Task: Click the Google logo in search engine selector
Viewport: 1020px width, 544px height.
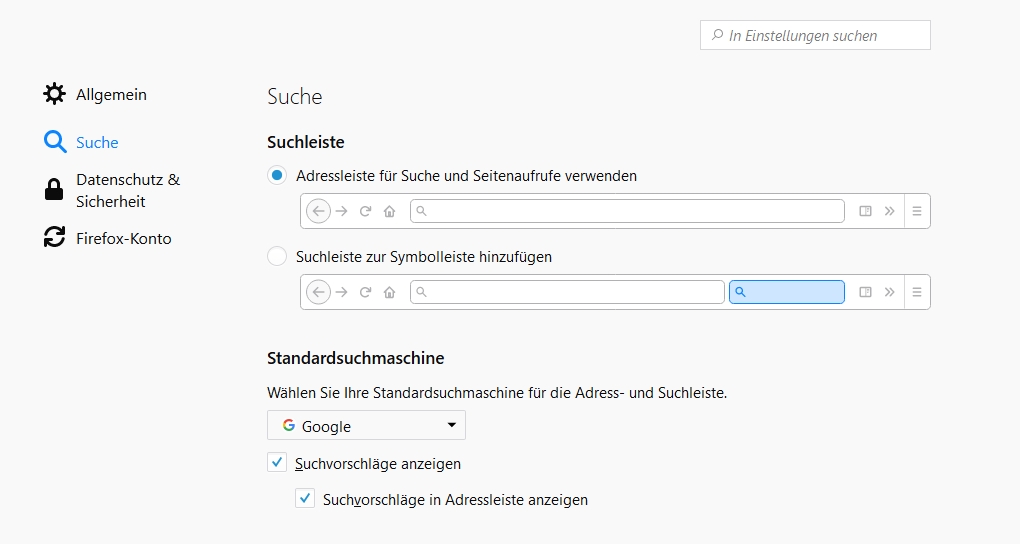Action: click(289, 426)
